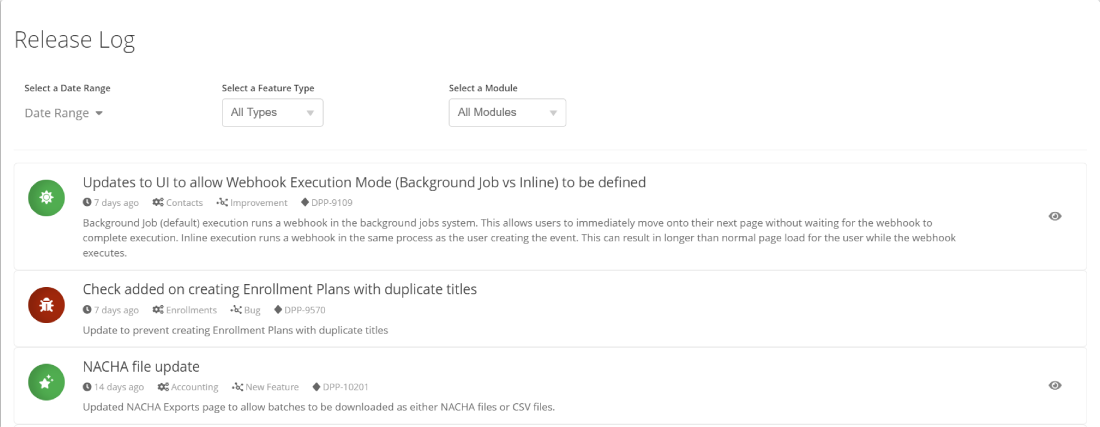Click the Contacts module gears icon
The image size is (1100, 427).
click(160, 203)
